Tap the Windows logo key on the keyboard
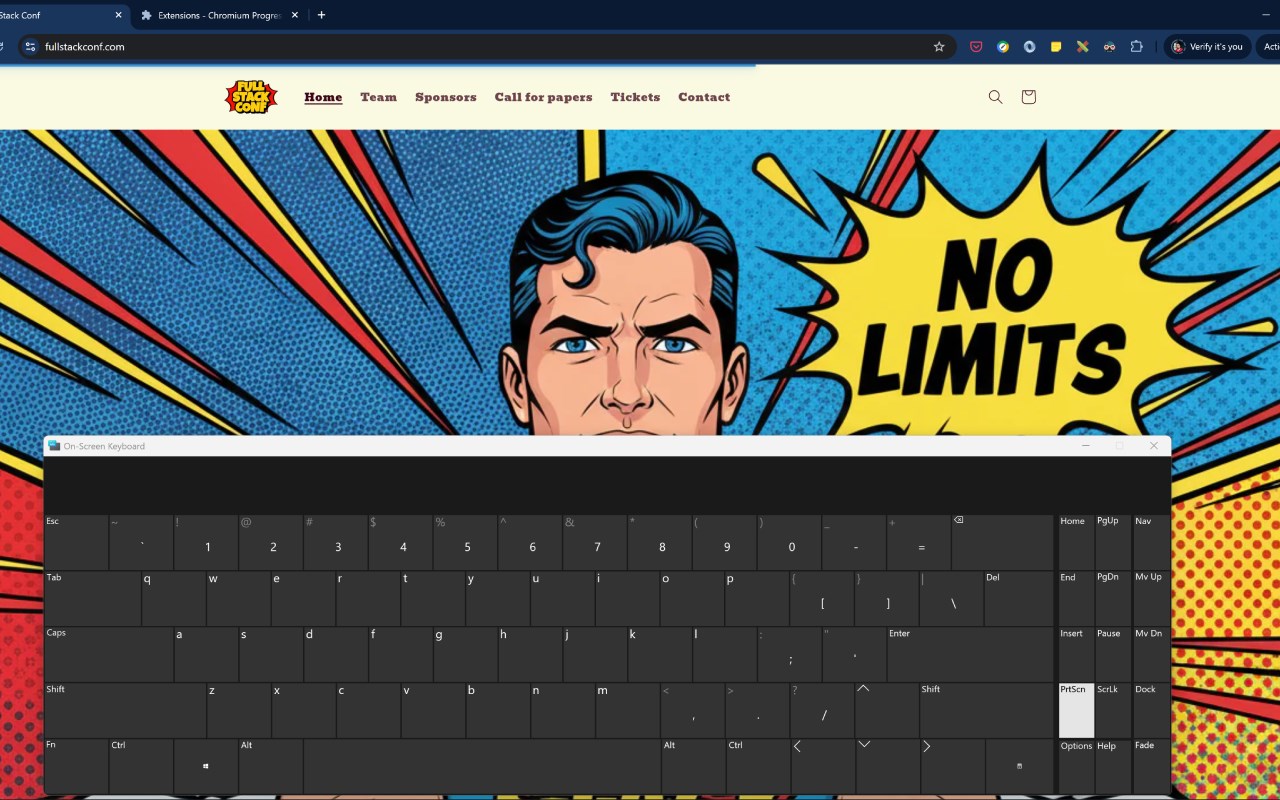Screen dimensions: 1280x800 coord(206,766)
